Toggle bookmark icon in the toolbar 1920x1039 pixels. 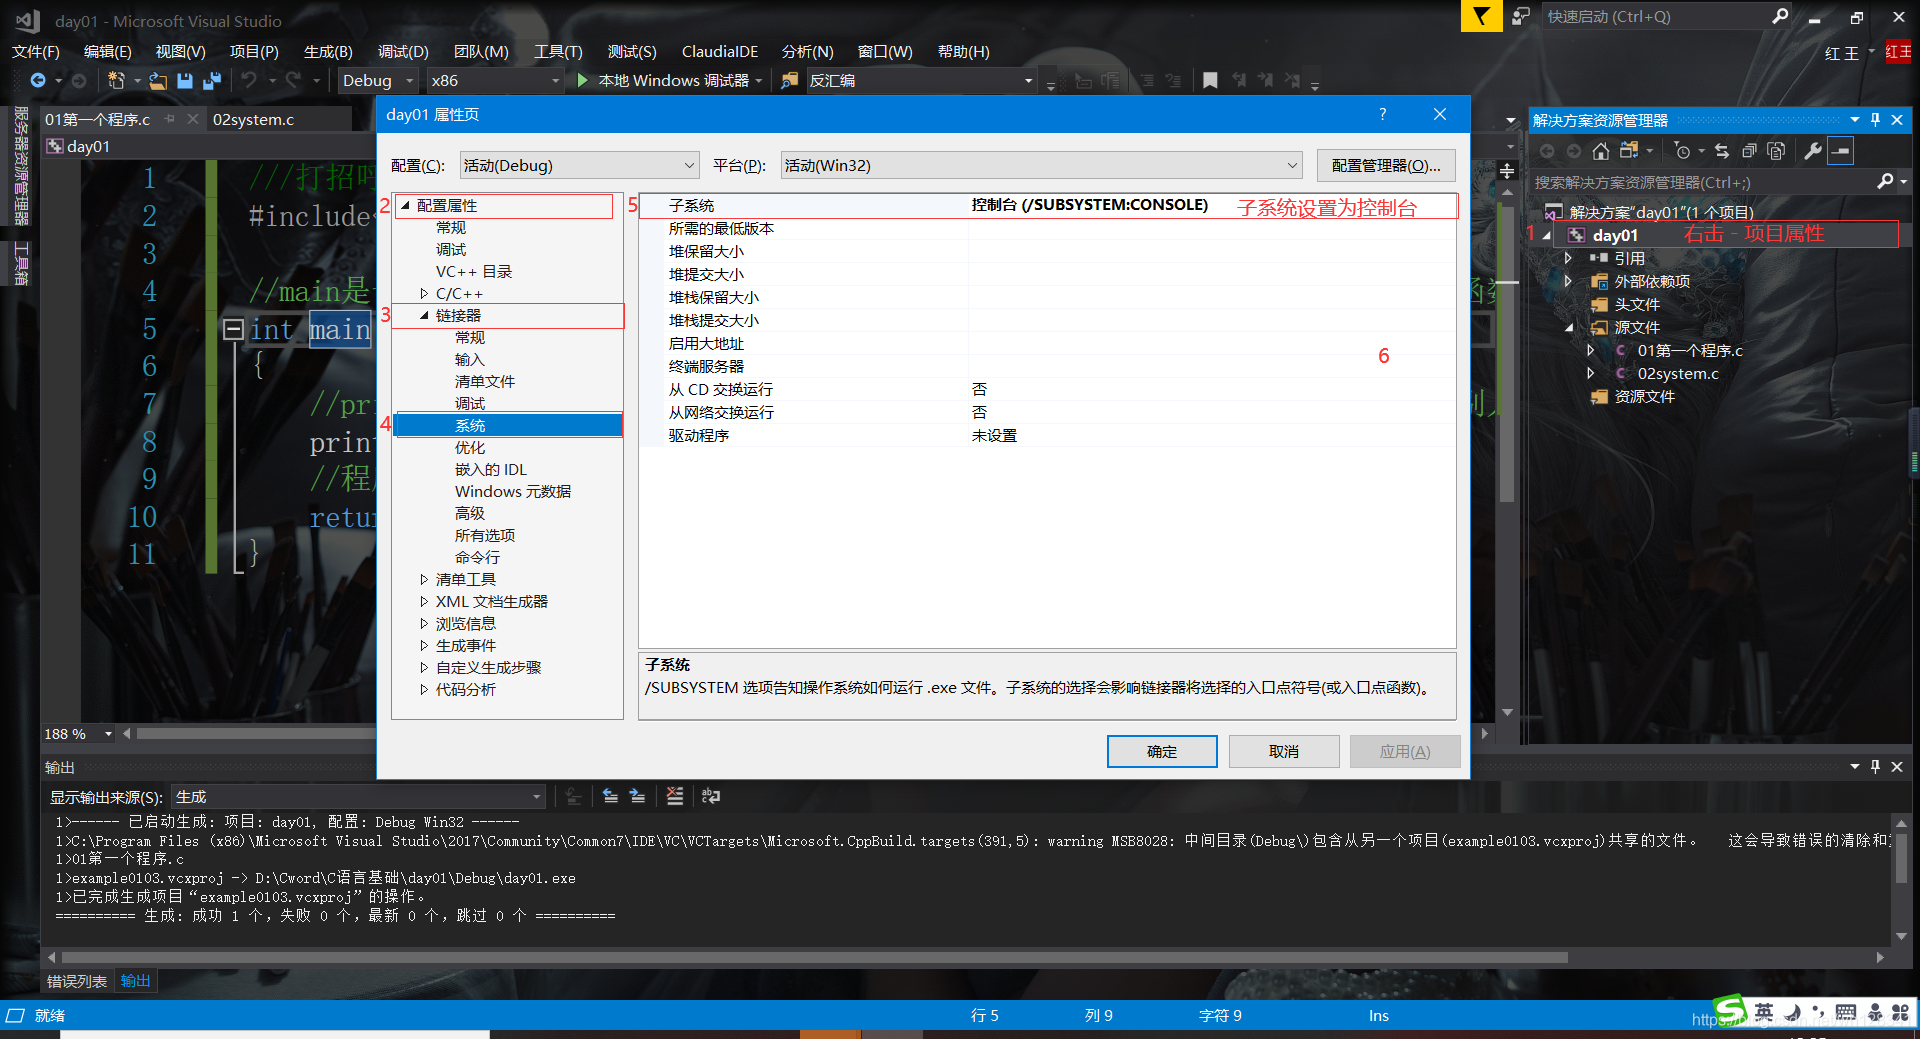click(x=1210, y=81)
